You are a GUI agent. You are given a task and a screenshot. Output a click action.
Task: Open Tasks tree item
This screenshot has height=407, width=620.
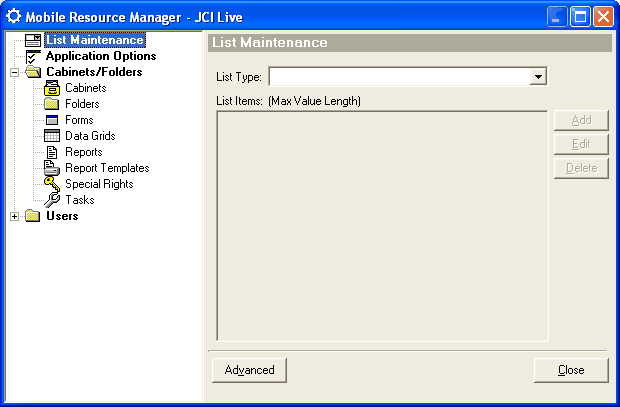(80, 200)
